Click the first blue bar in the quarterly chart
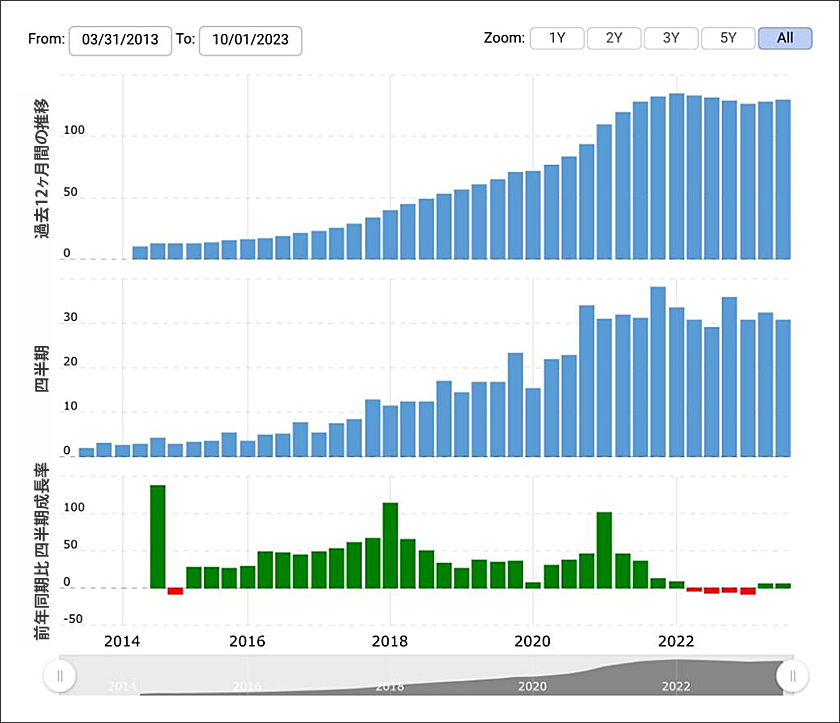Viewport: 840px width, 723px height. (86, 452)
